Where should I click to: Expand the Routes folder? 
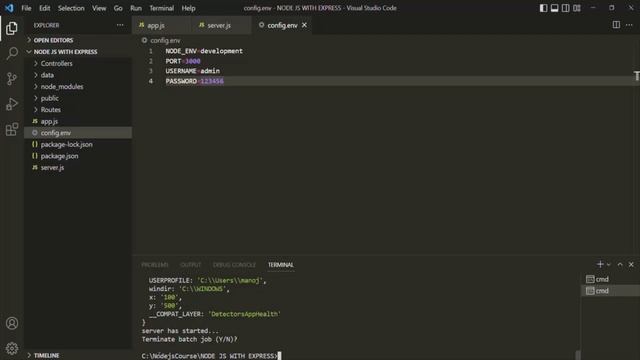coord(78,110)
